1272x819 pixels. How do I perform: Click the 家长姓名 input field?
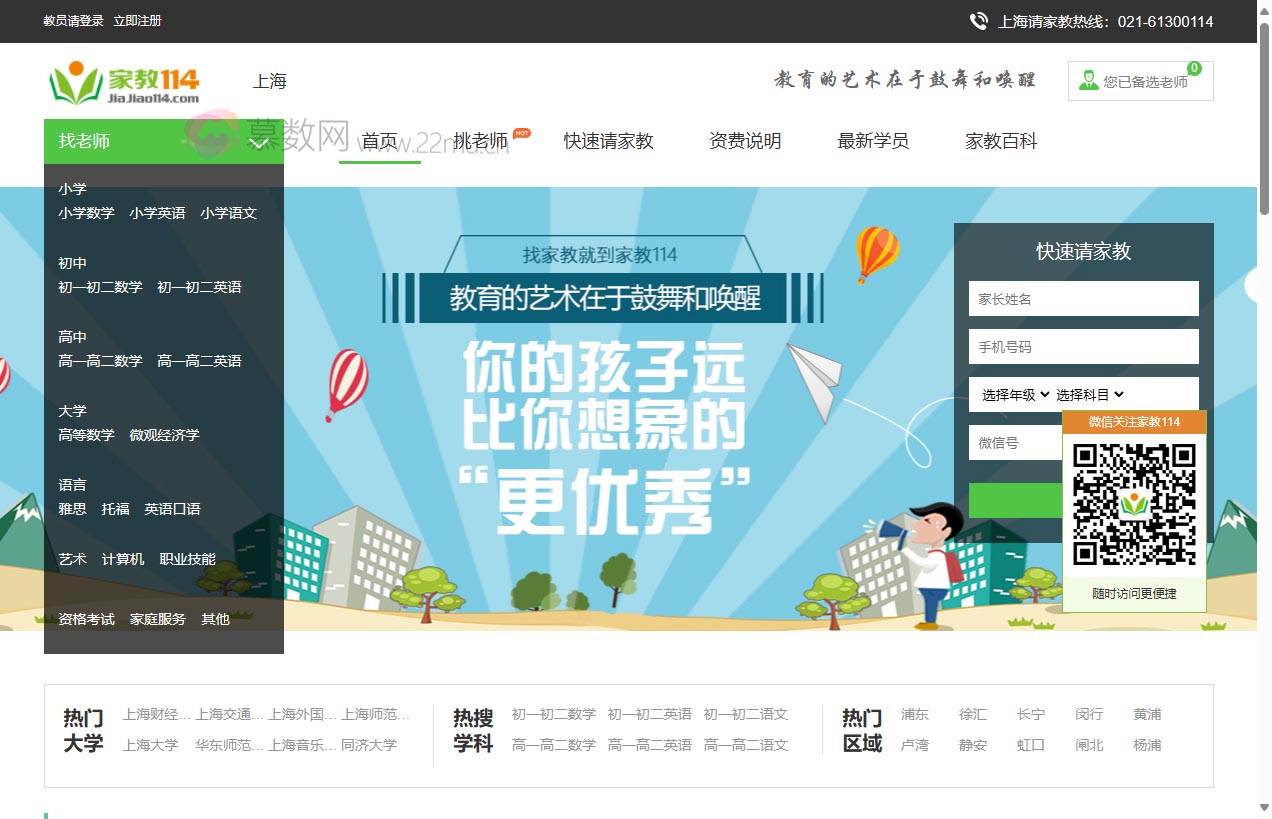tap(1083, 298)
